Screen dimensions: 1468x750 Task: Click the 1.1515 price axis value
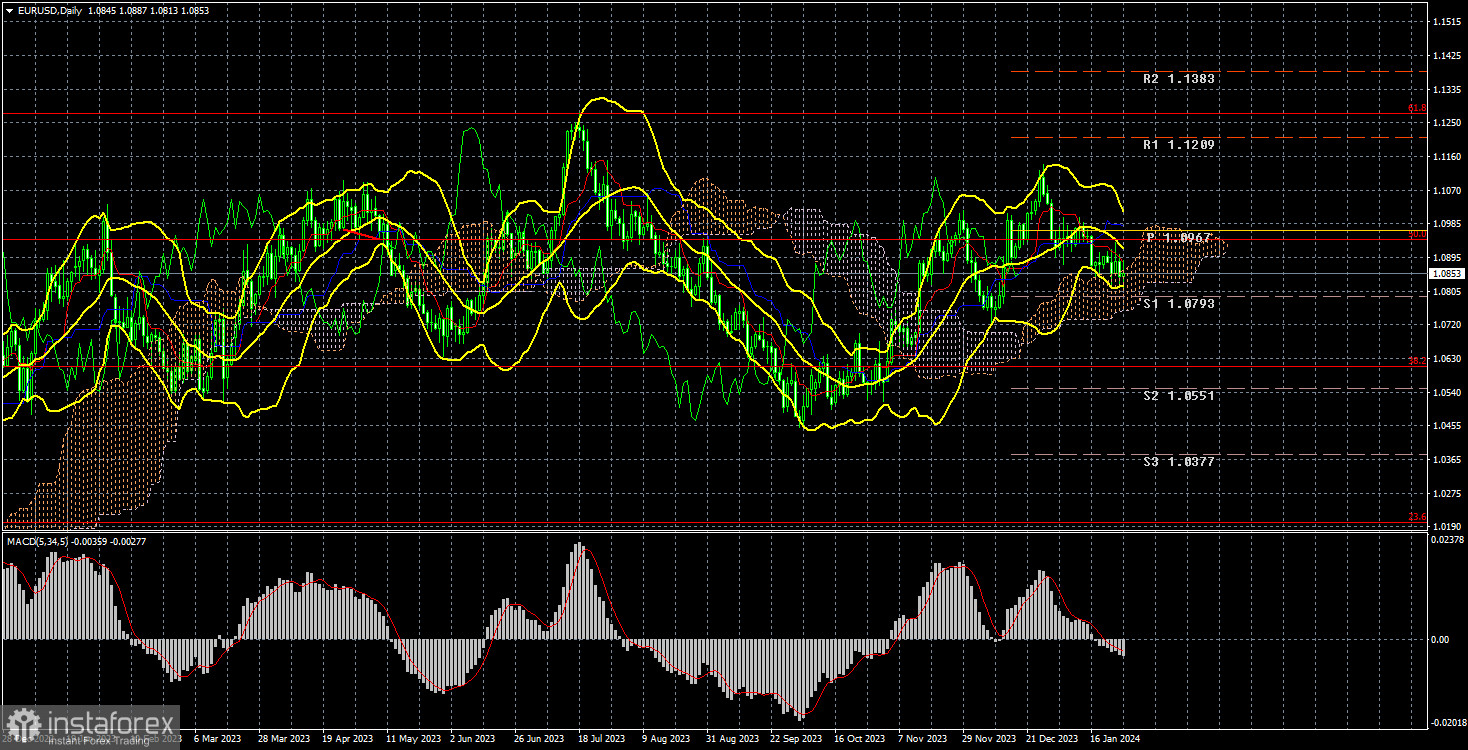pos(1447,21)
